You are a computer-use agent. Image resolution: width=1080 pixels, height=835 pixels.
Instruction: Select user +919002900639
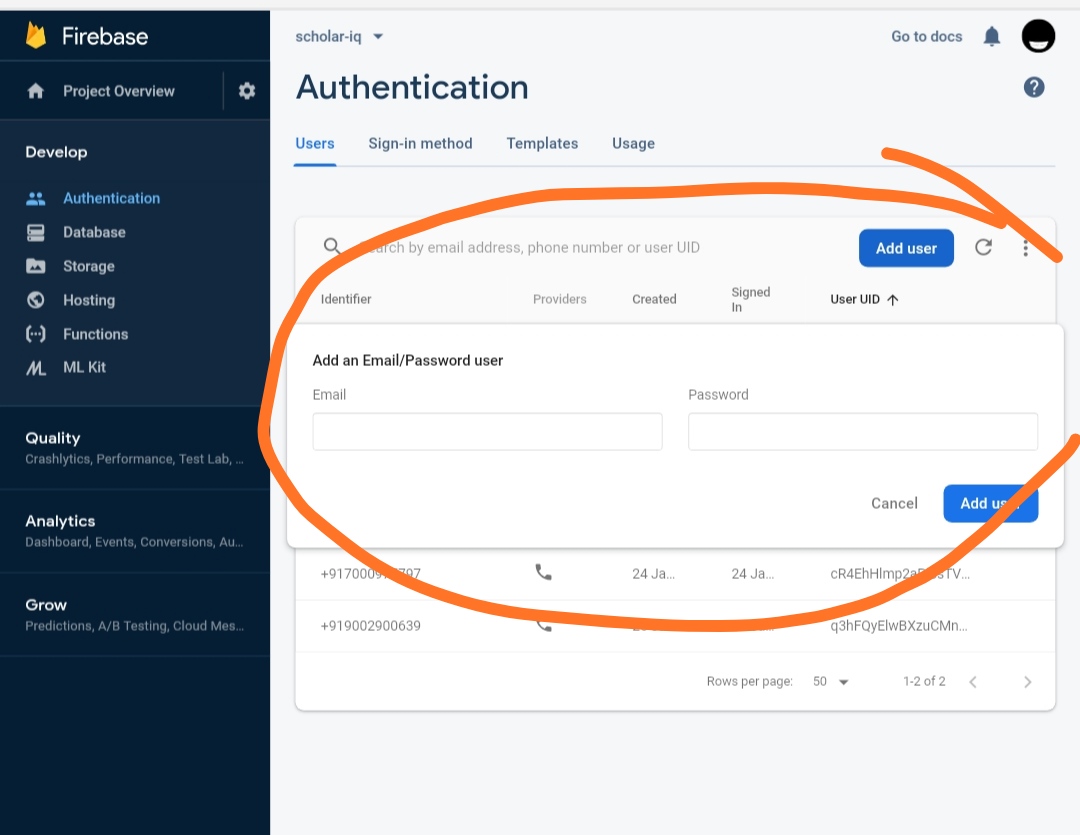coord(371,626)
